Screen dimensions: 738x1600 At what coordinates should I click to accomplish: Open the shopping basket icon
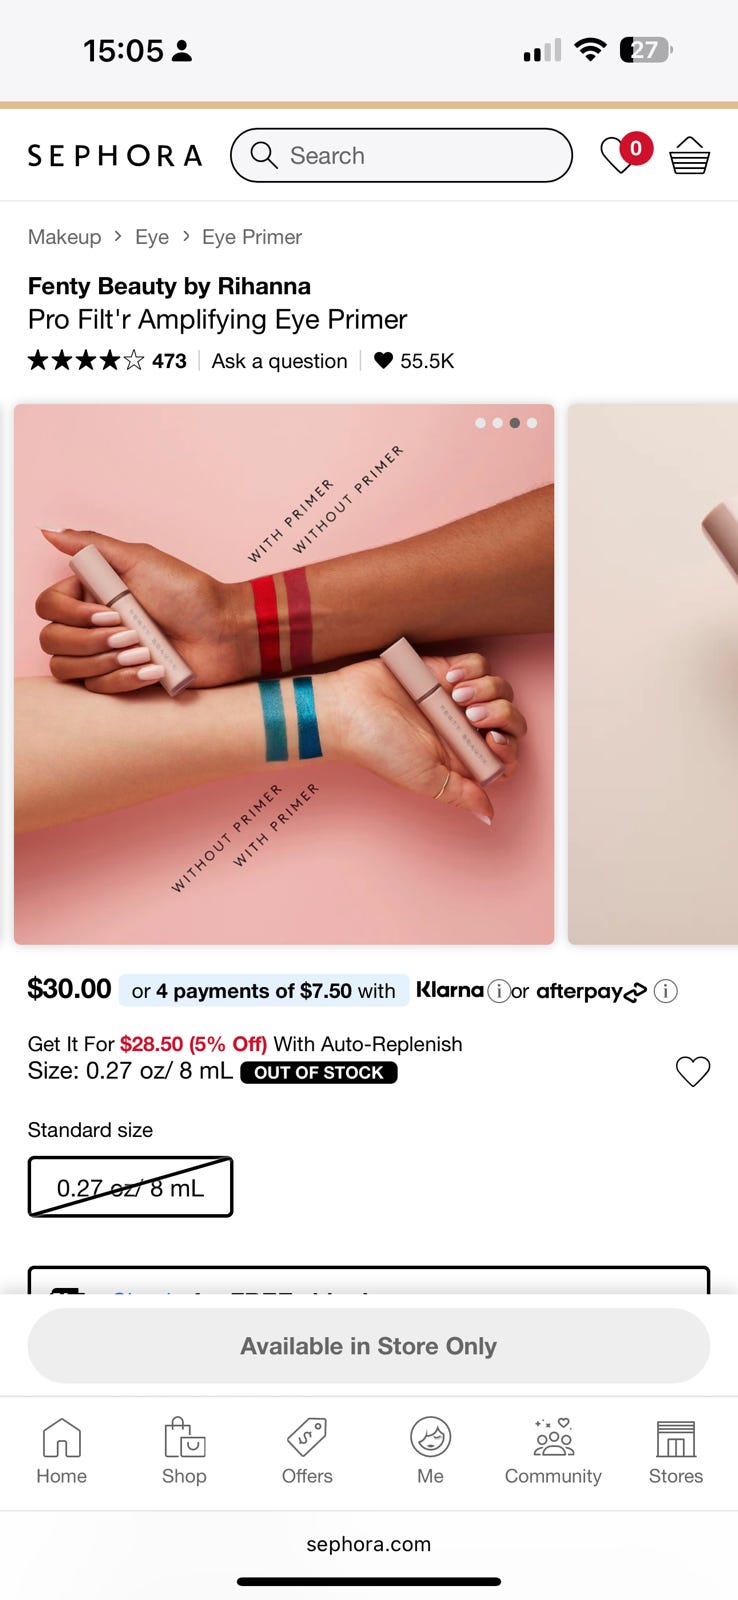690,155
